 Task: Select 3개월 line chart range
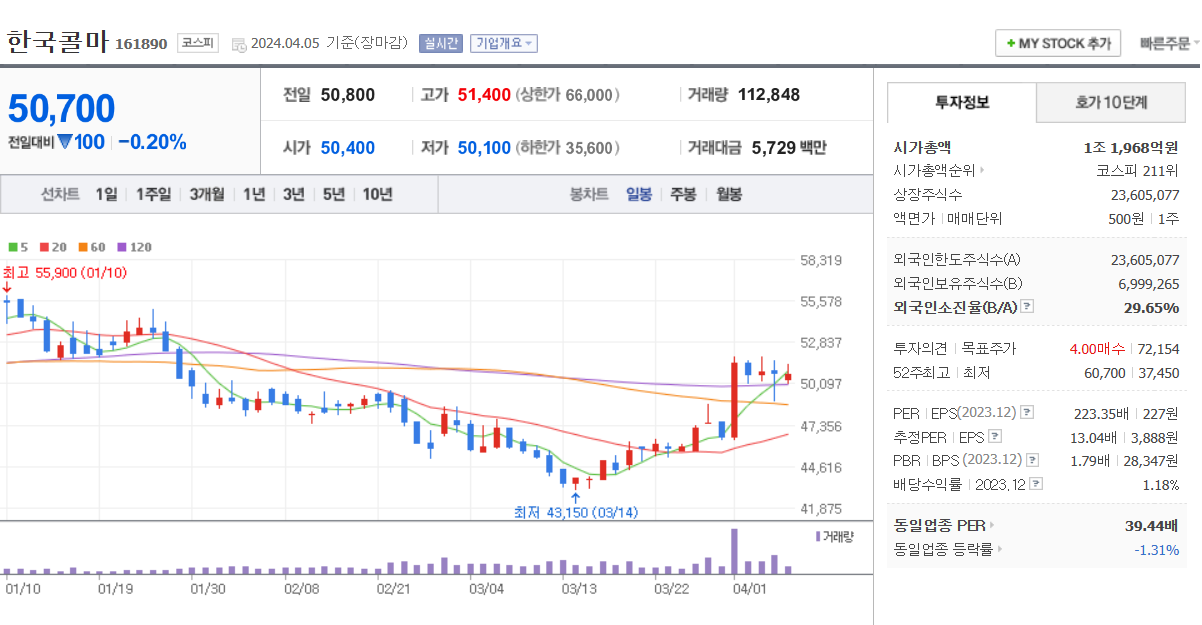[x=207, y=194]
